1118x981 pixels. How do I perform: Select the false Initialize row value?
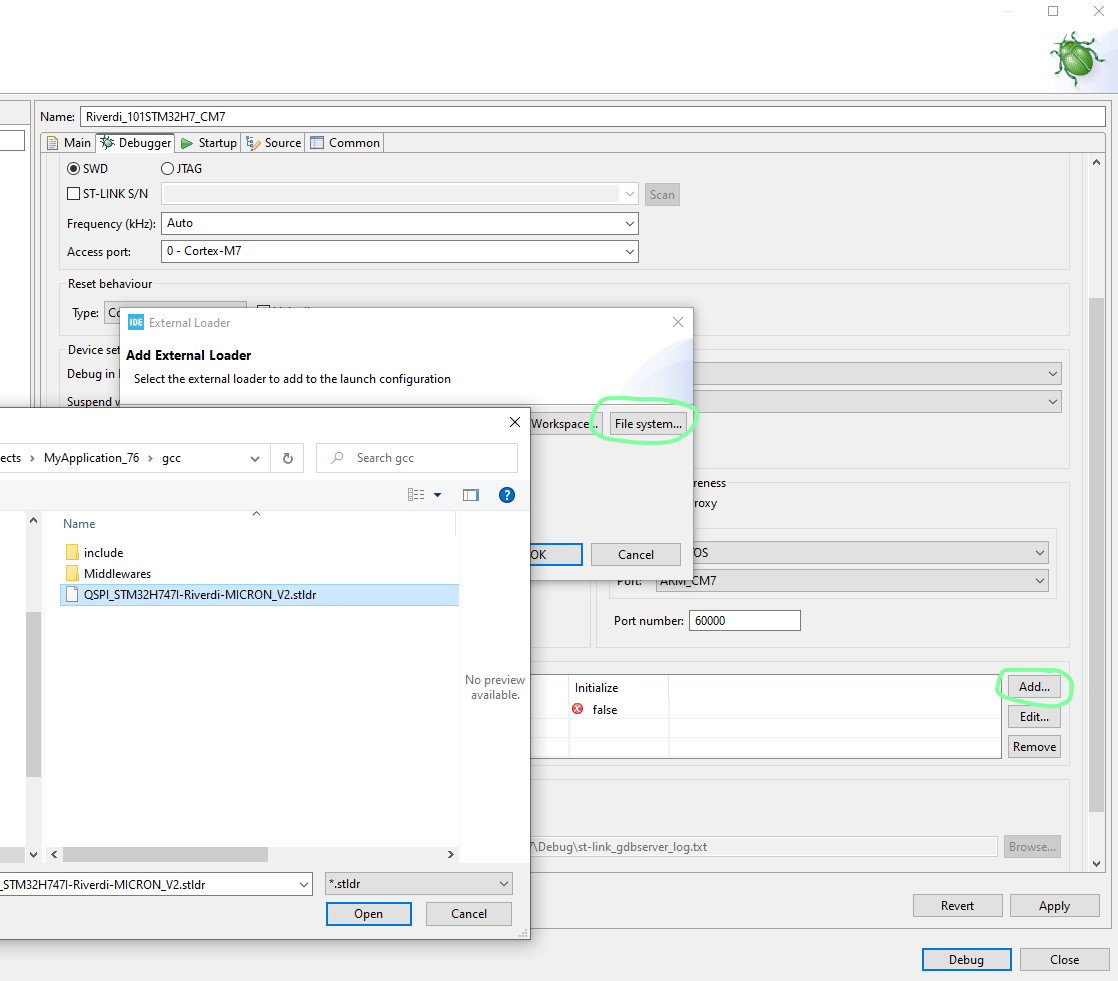coord(604,709)
